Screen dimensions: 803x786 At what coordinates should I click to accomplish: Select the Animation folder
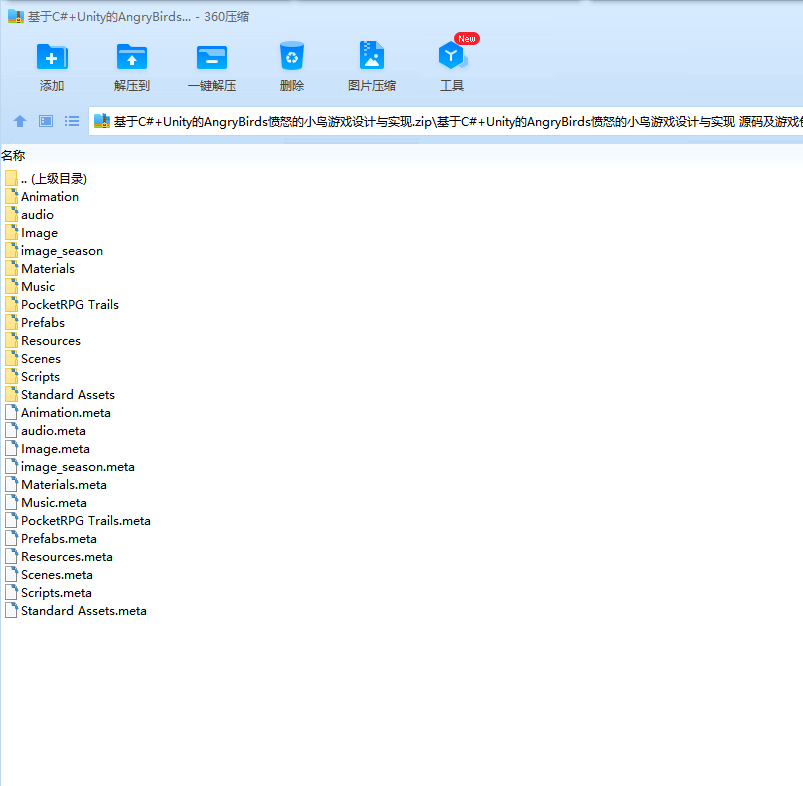pyautogui.click(x=42, y=197)
